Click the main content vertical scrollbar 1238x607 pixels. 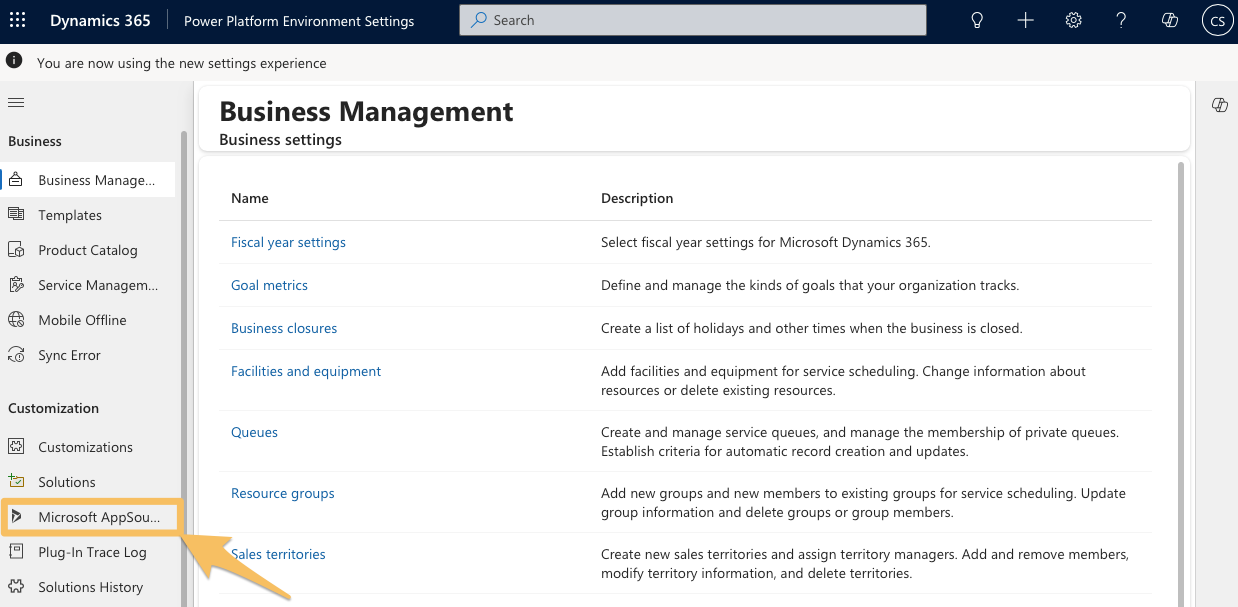point(1181,380)
